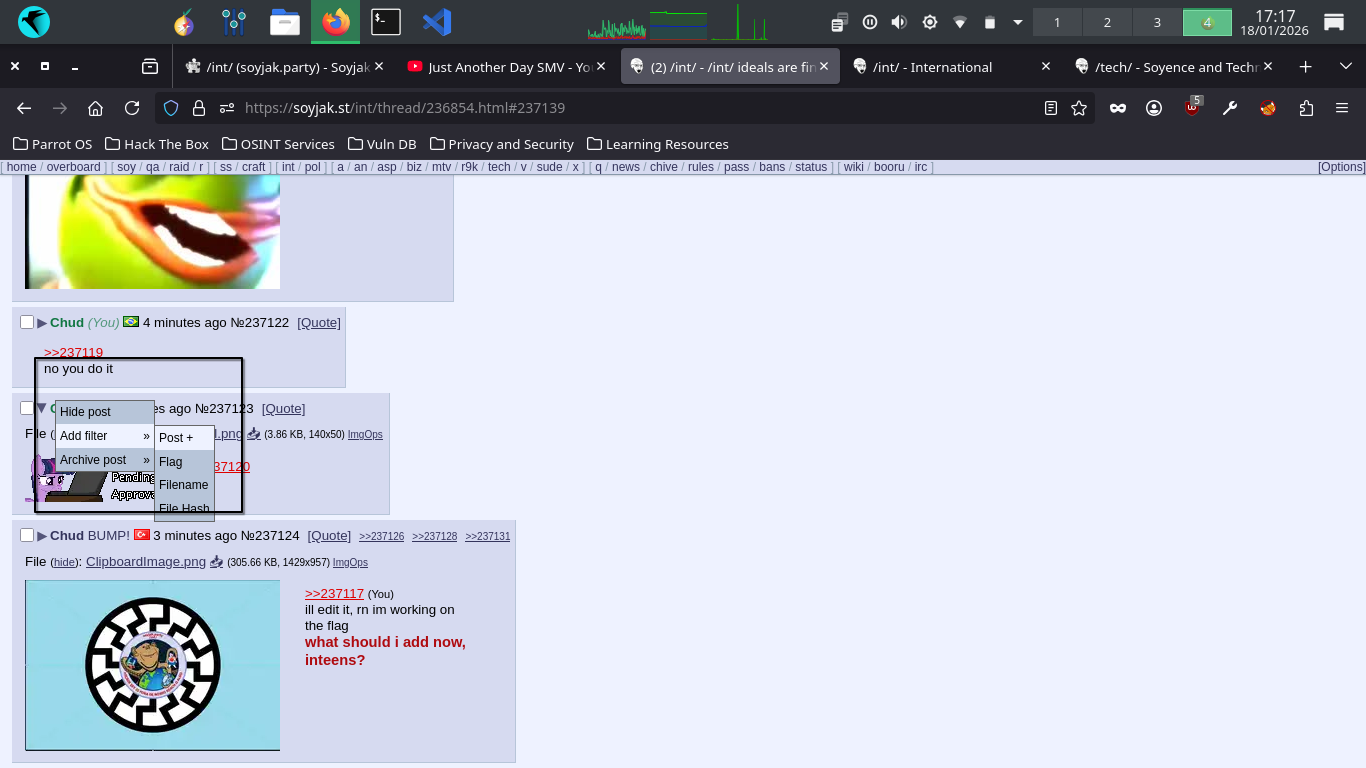The height and width of the screenshot is (768, 1366).
Task: Open the uBlock Origin extension icon
Action: [1192, 107]
